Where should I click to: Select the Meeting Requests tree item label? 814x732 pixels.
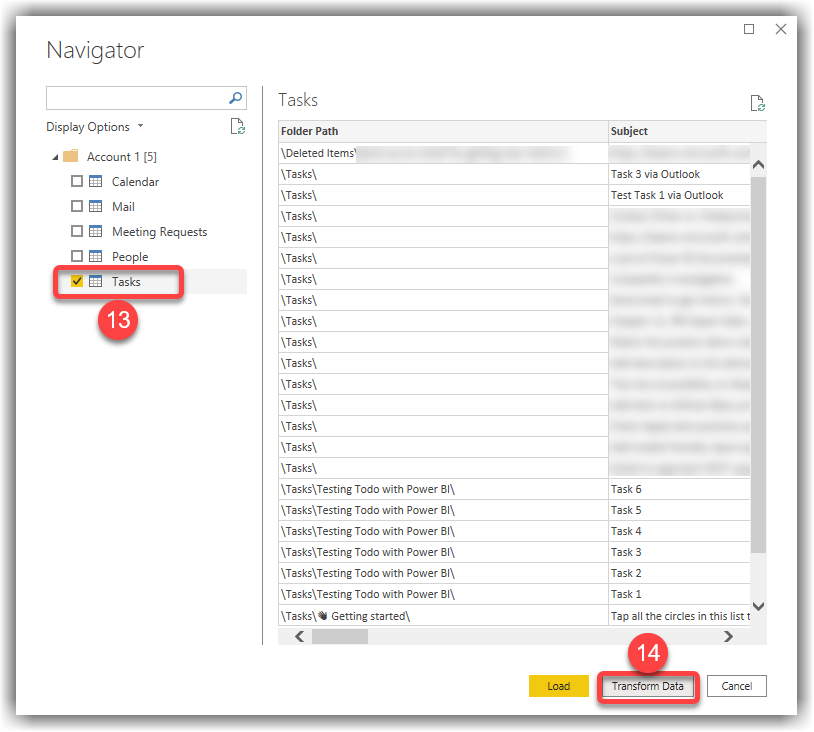(159, 232)
